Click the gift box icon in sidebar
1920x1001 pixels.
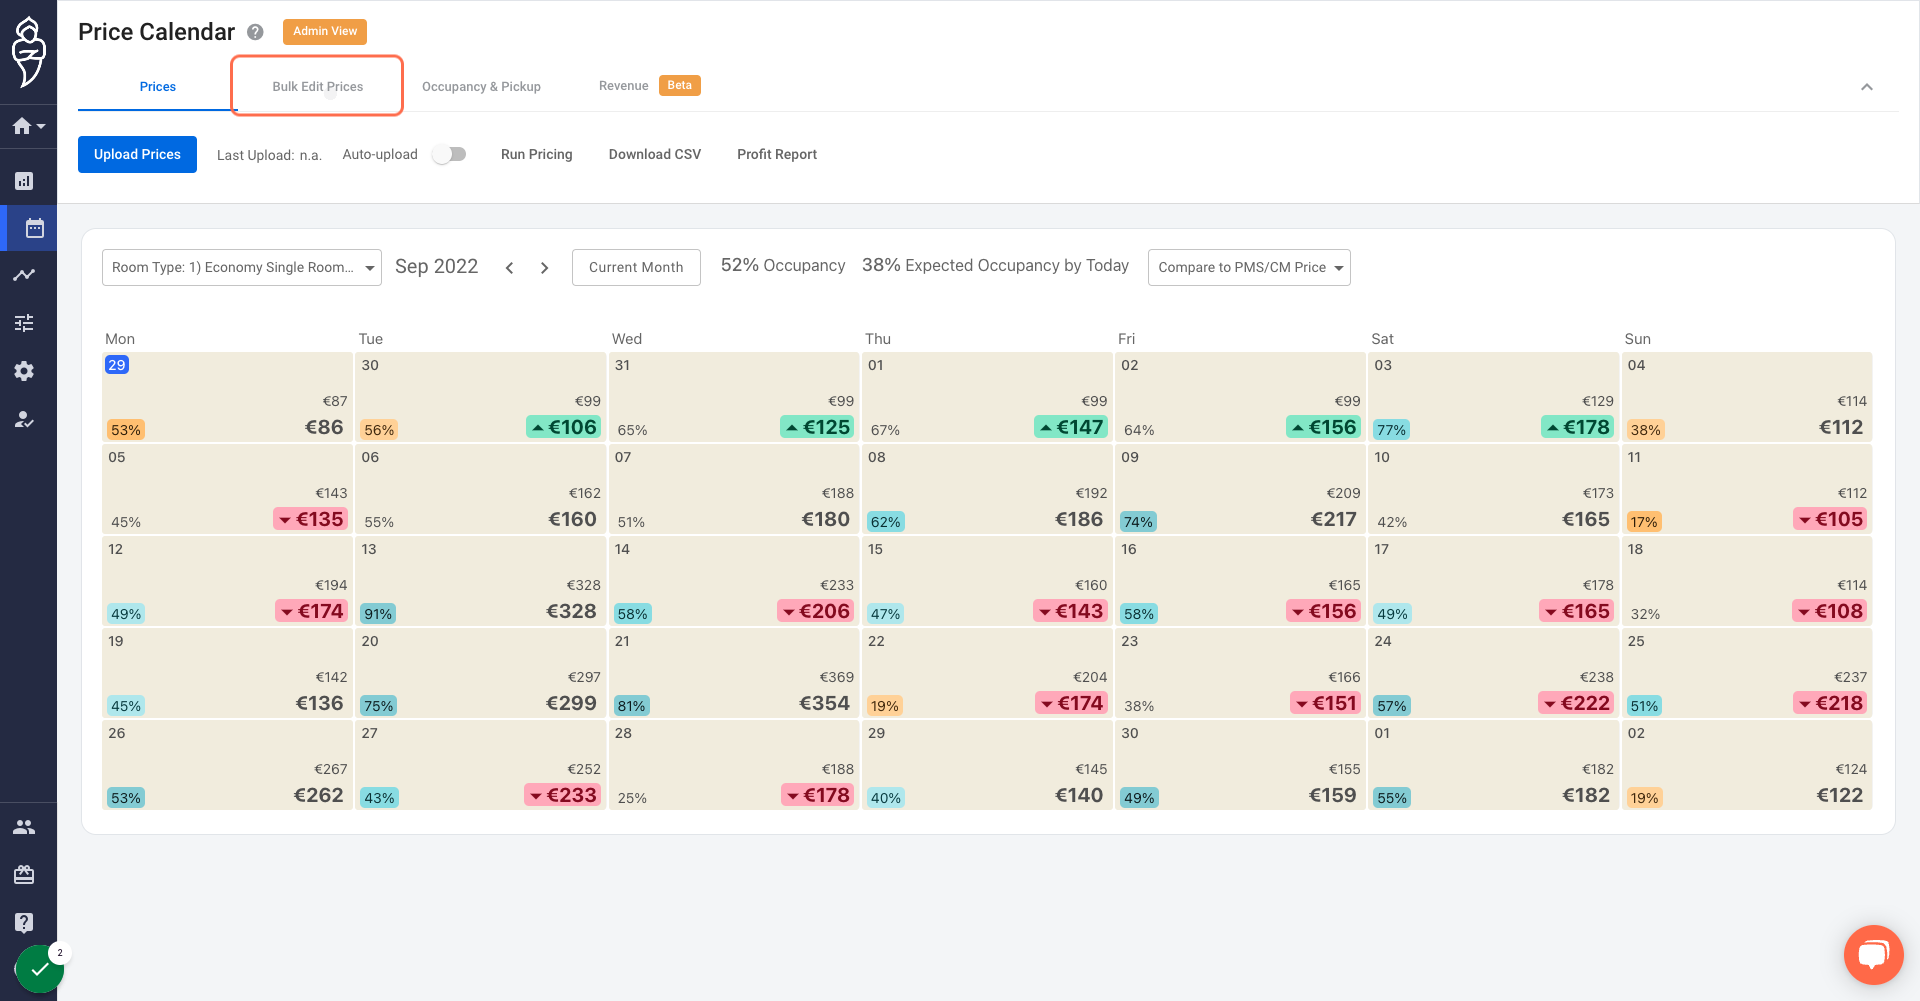(24, 875)
